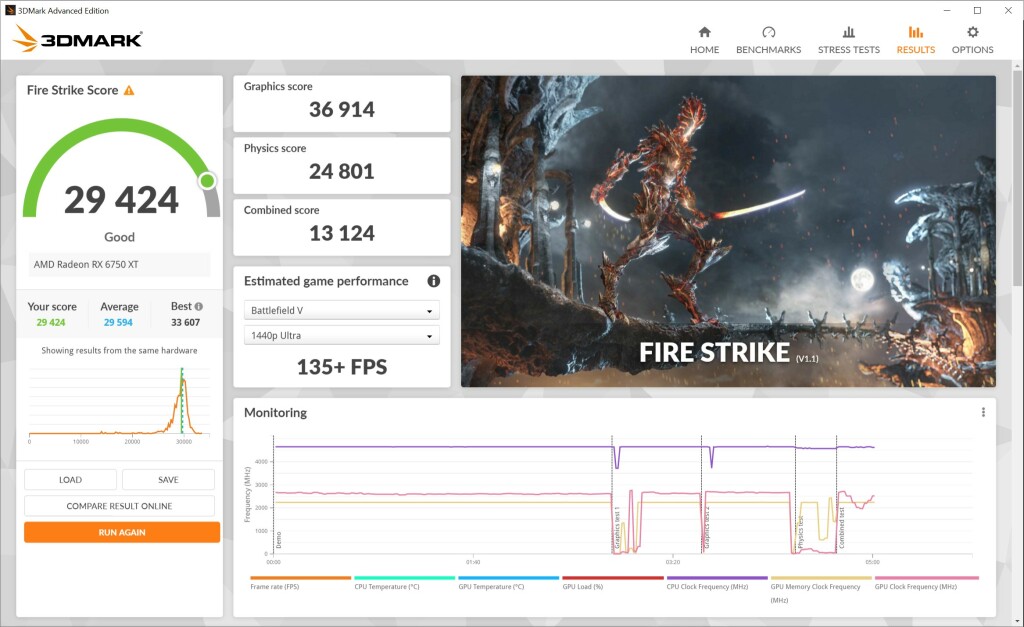The image size is (1024, 627).
Task: Click the info icon beside Best score
Action: coord(199,307)
